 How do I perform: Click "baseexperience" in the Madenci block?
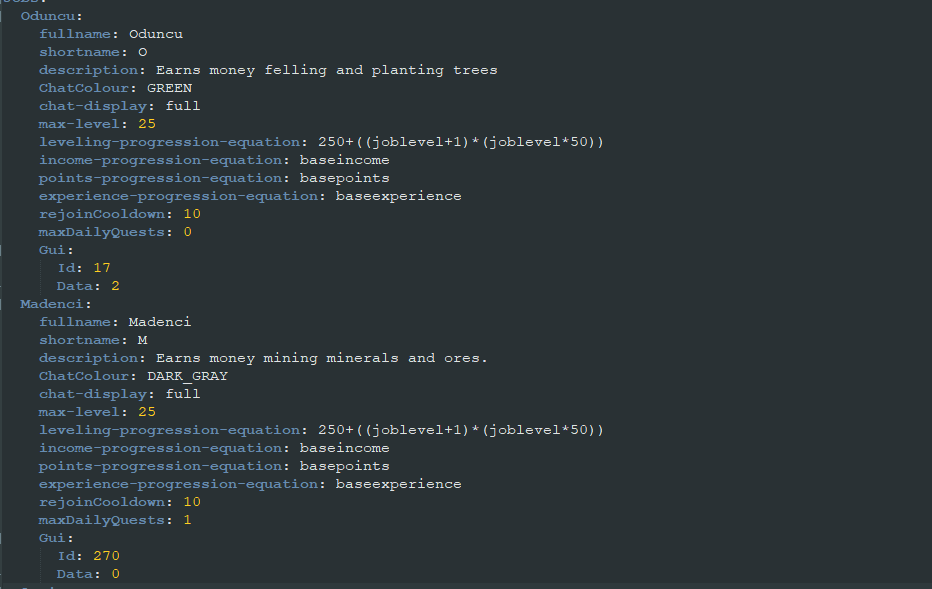[x=398, y=484]
